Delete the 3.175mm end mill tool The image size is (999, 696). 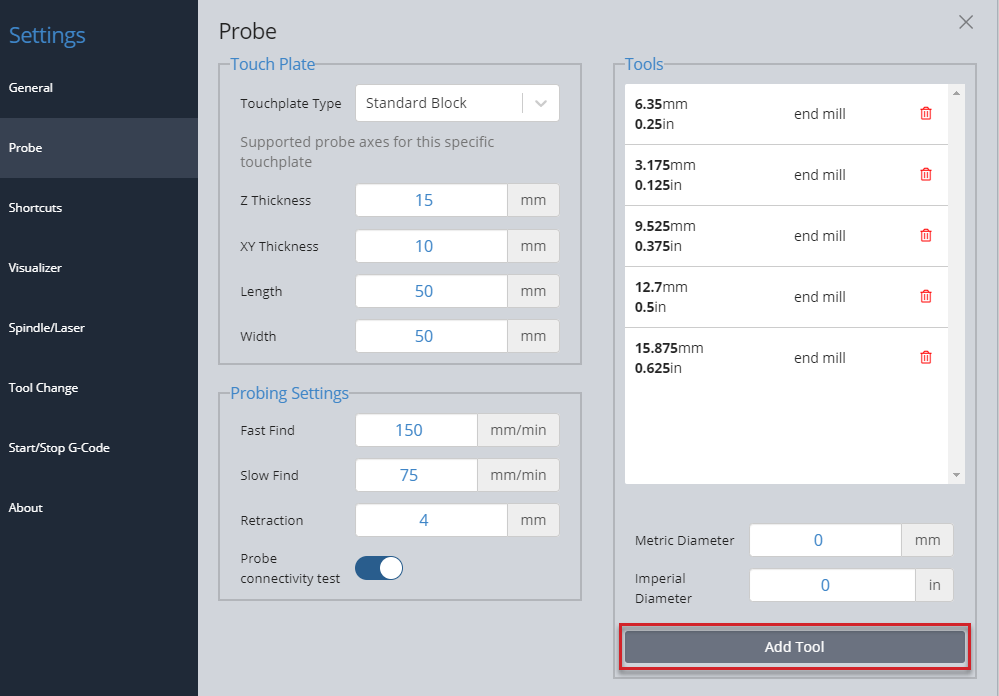926,174
